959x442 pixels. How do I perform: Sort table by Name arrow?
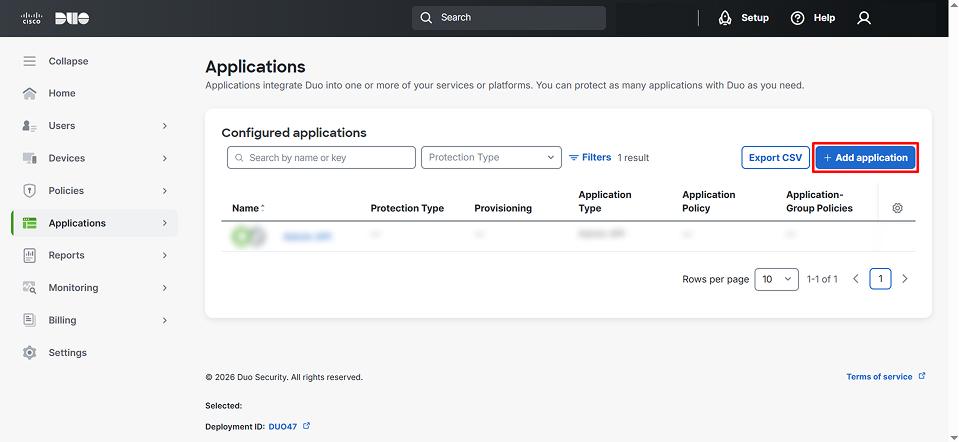click(263, 208)
